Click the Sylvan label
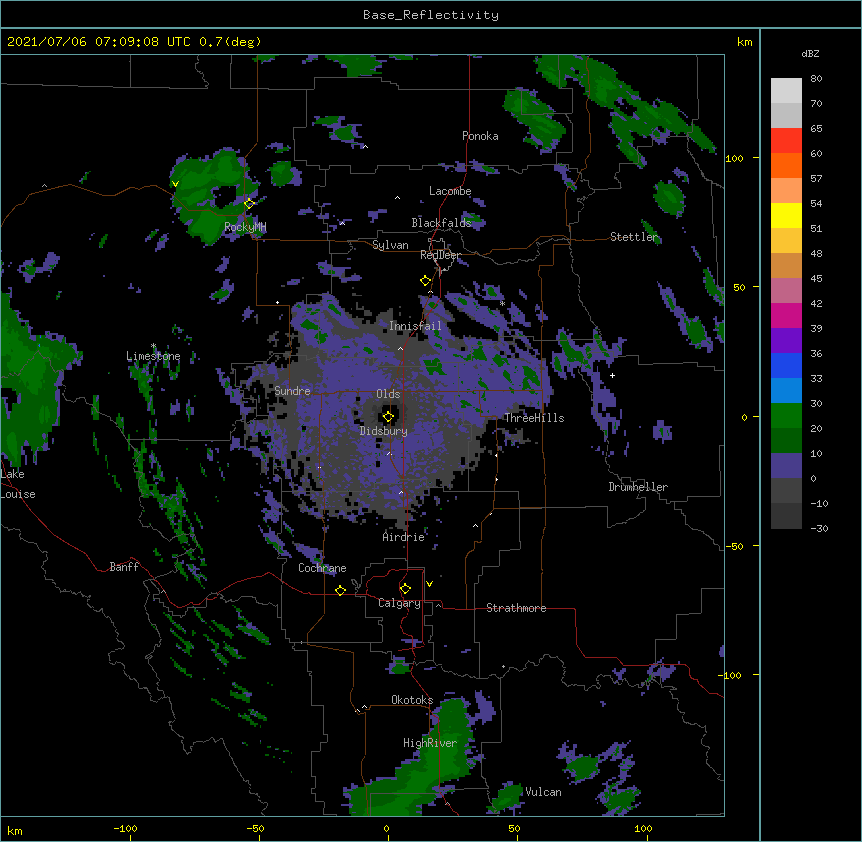The image size is (862, 842). click(x=390, y=245)
